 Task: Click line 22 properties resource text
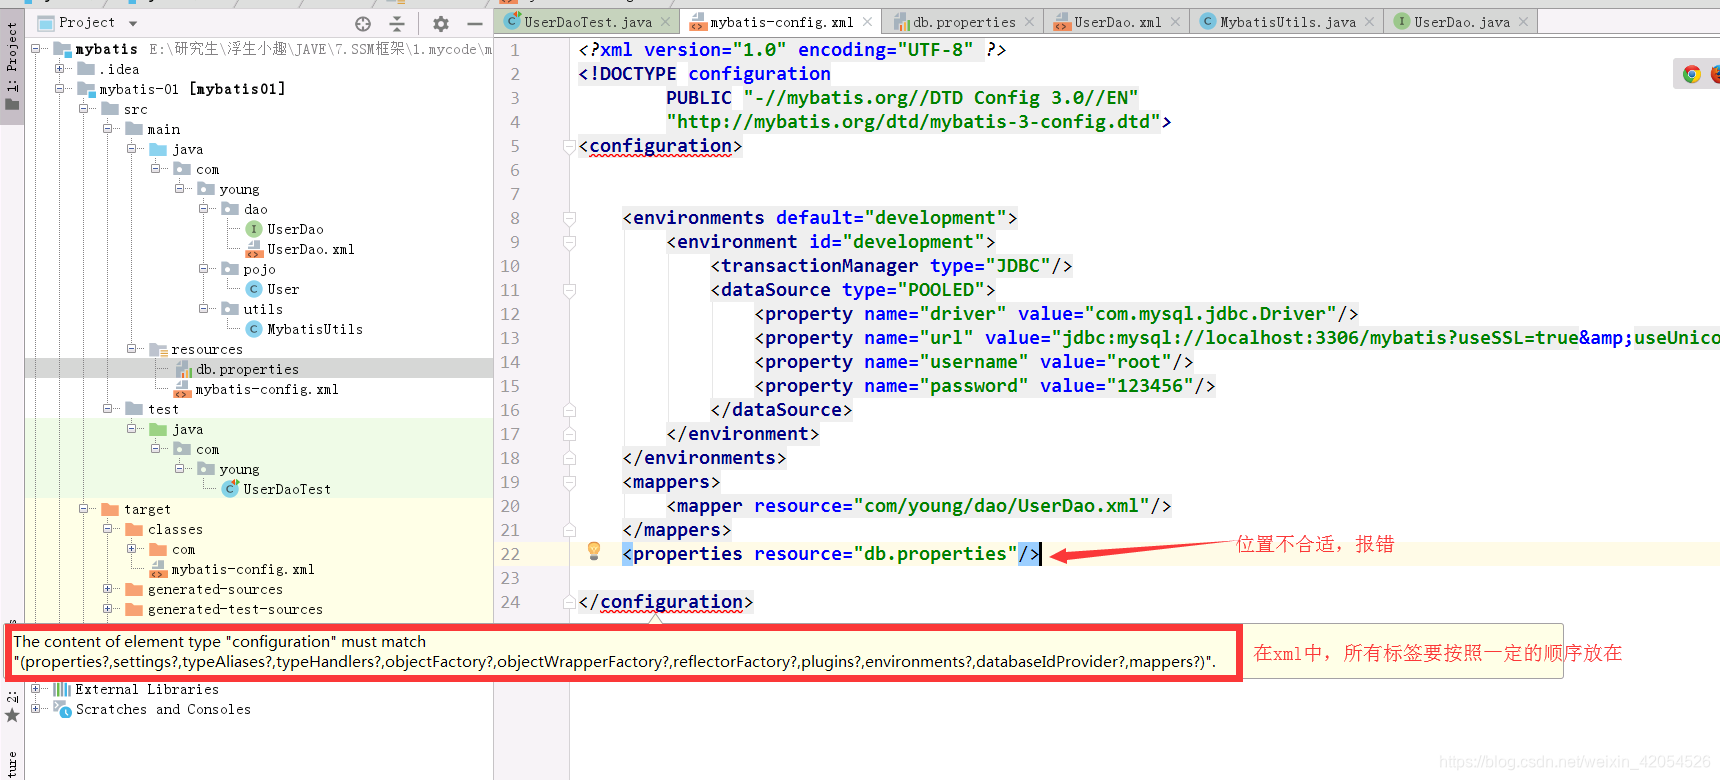[x=831, y=554]
